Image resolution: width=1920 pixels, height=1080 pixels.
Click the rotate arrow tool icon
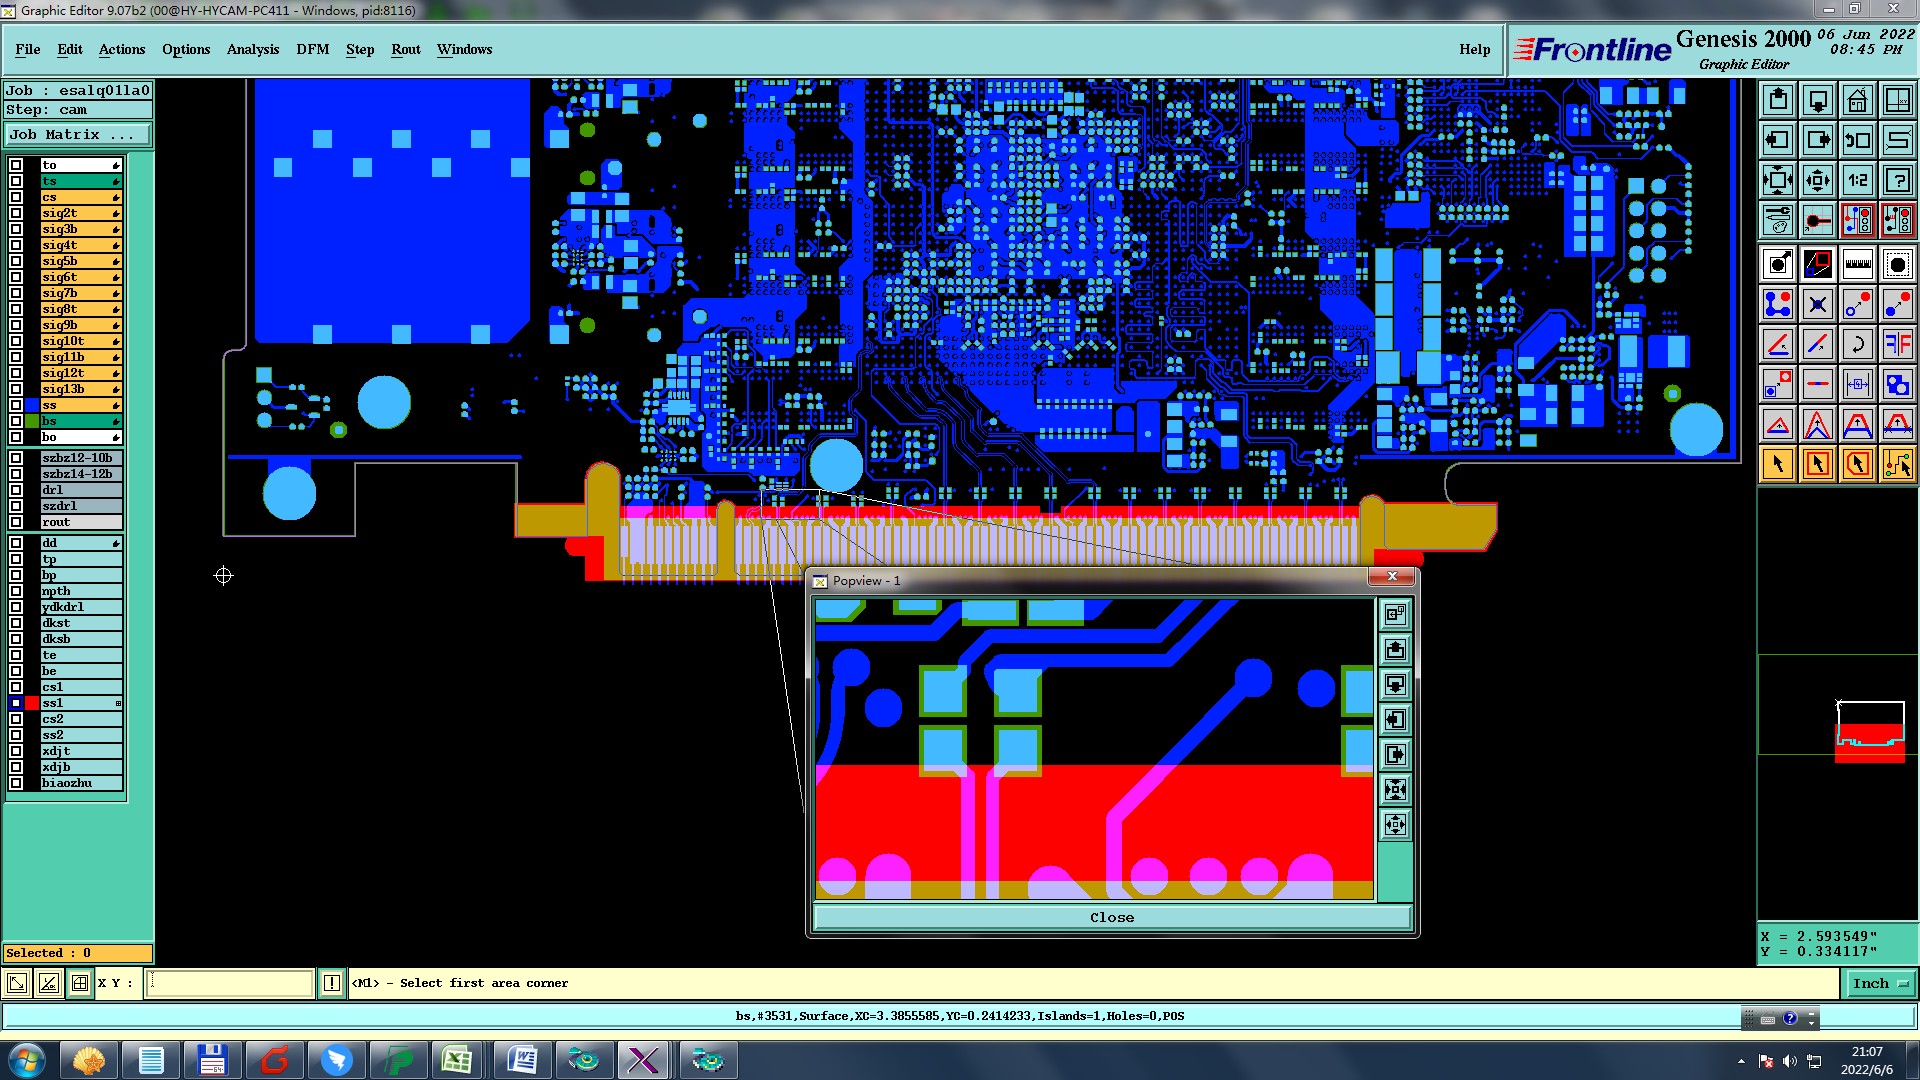point(1857,344)
